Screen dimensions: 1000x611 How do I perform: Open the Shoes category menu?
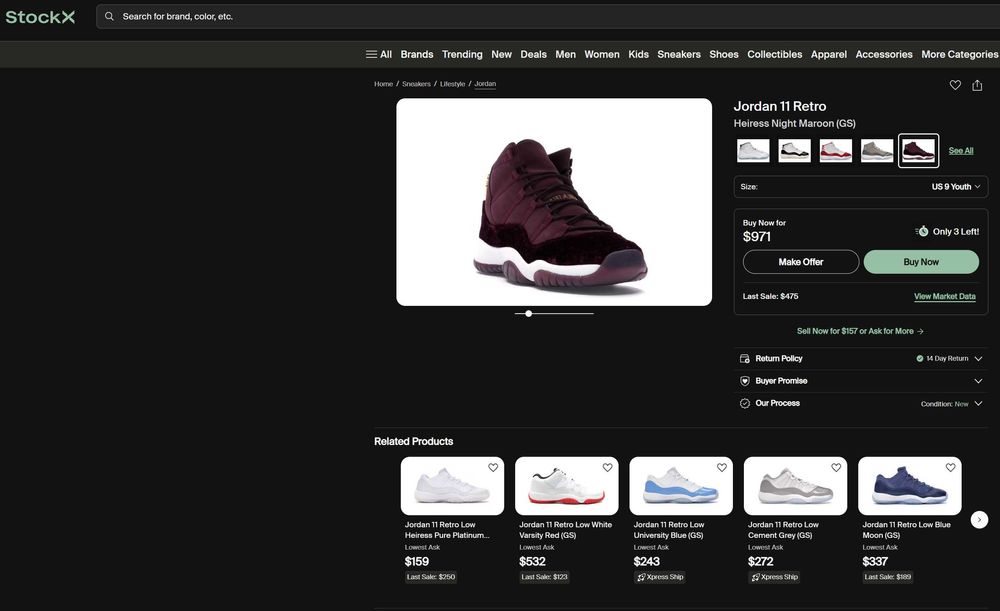click(x=724, y=54)
